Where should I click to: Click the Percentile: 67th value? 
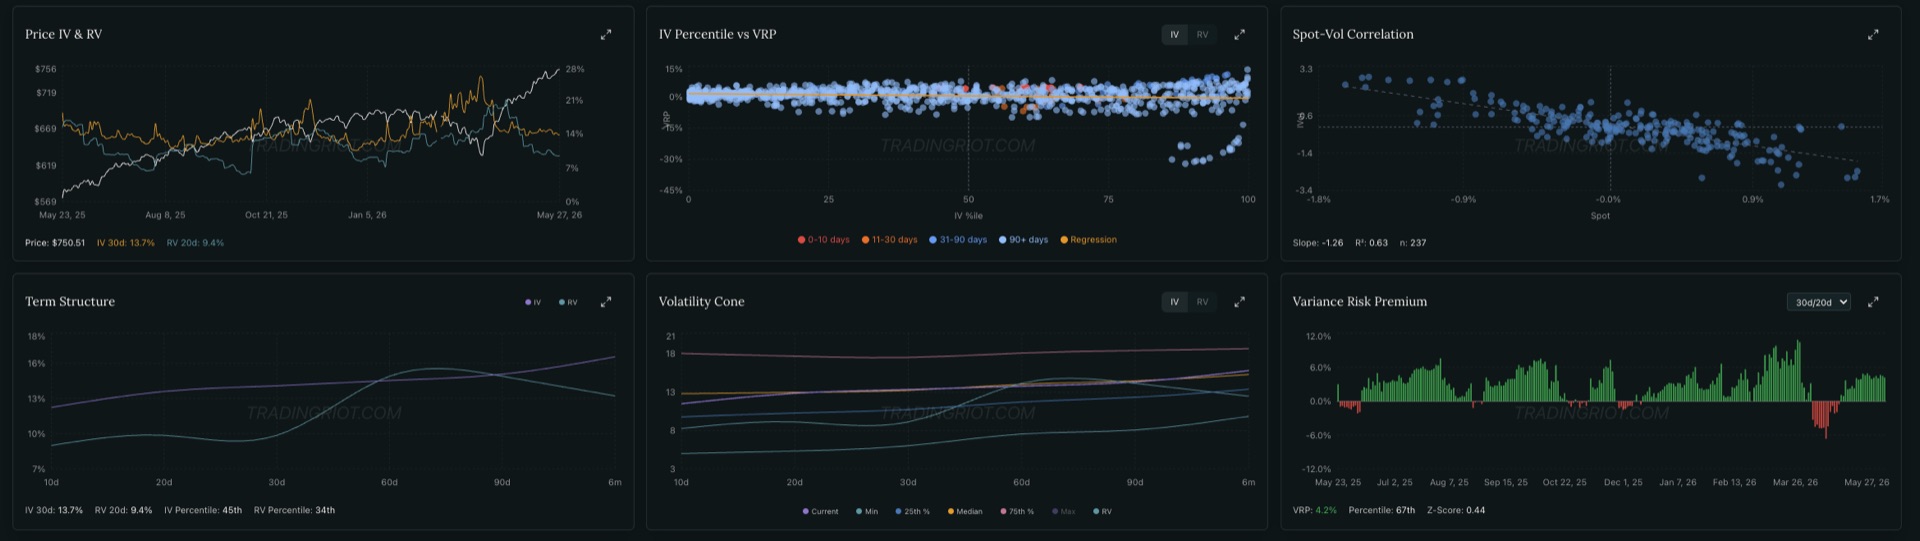pos(1381,511)
